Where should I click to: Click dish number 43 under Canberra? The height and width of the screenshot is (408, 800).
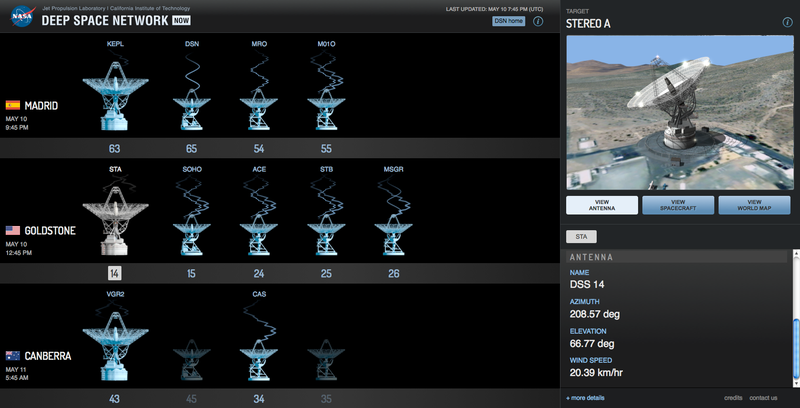(114, 399)
